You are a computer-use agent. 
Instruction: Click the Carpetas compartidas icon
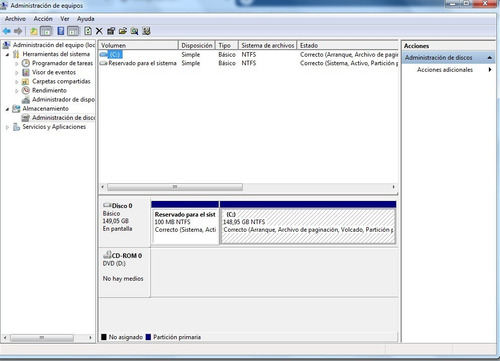[x=26, y=81]
